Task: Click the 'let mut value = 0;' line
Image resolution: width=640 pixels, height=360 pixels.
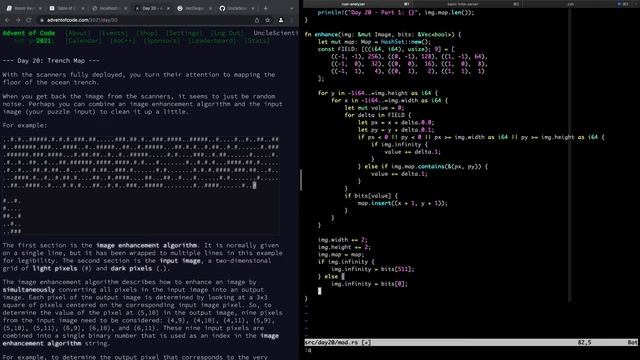Action: [374, 108]
